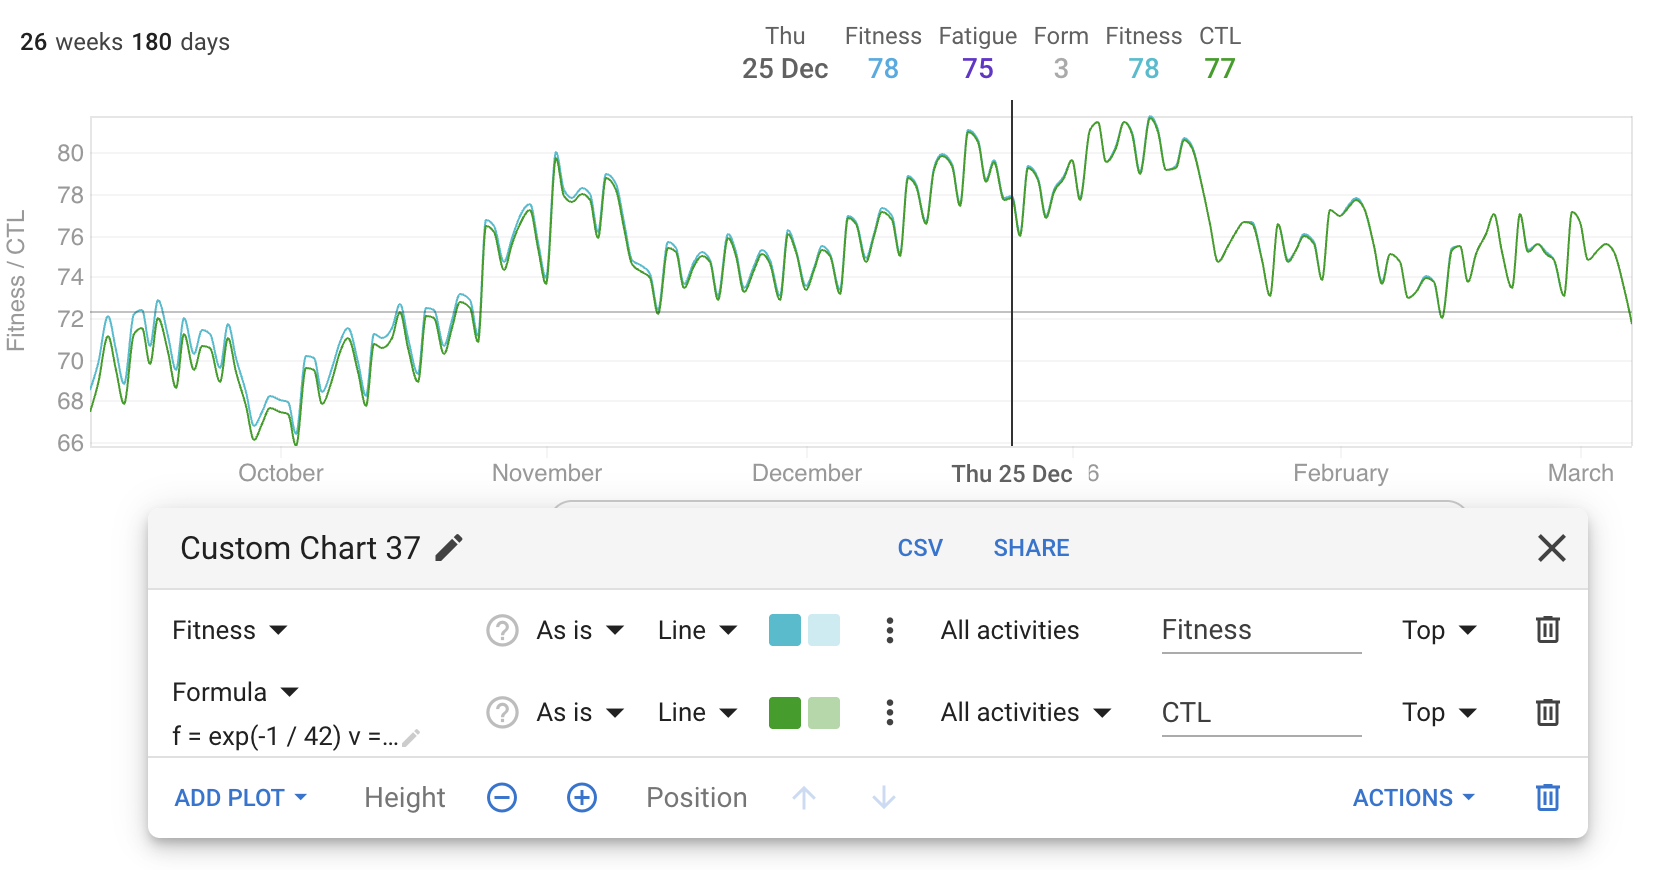Edit the CTL formula expression
This screenshot has width=1664, height=870.
(x=410, y=738)
